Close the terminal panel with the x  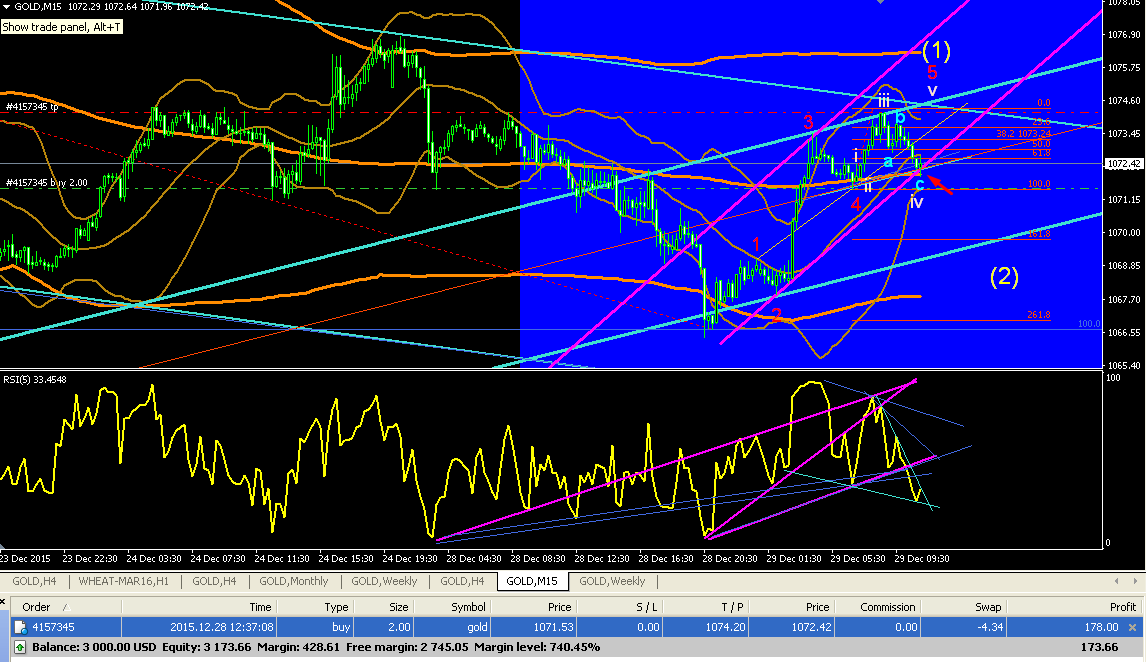pos(2,603)
